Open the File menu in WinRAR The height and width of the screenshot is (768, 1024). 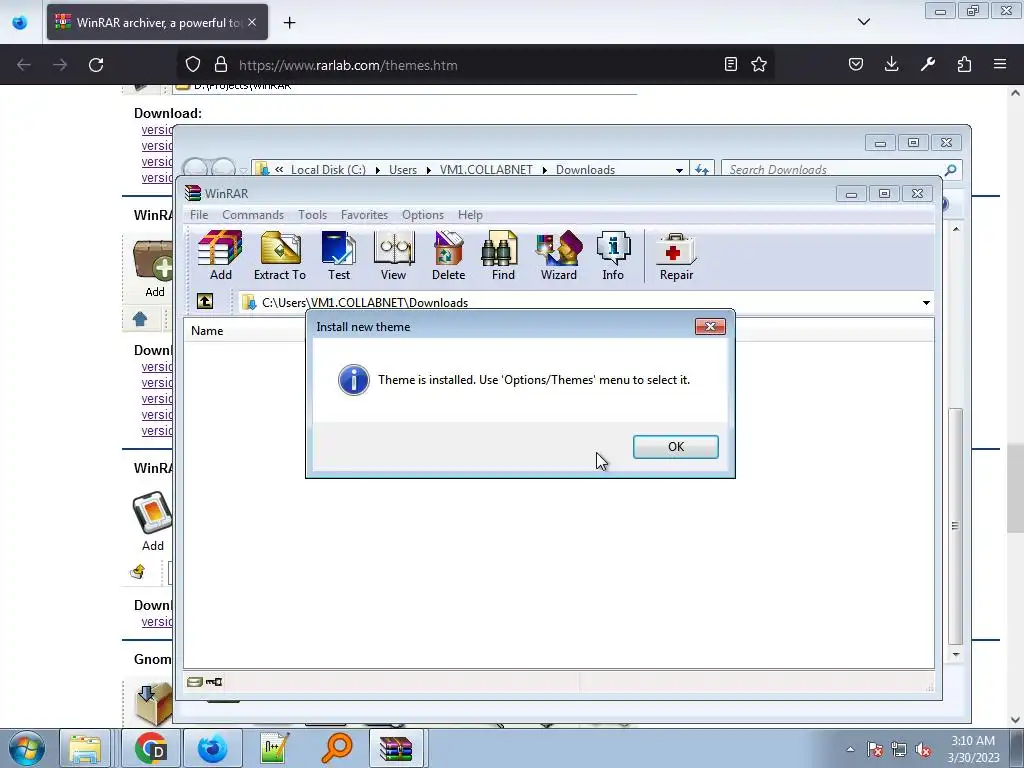point(199,215)
